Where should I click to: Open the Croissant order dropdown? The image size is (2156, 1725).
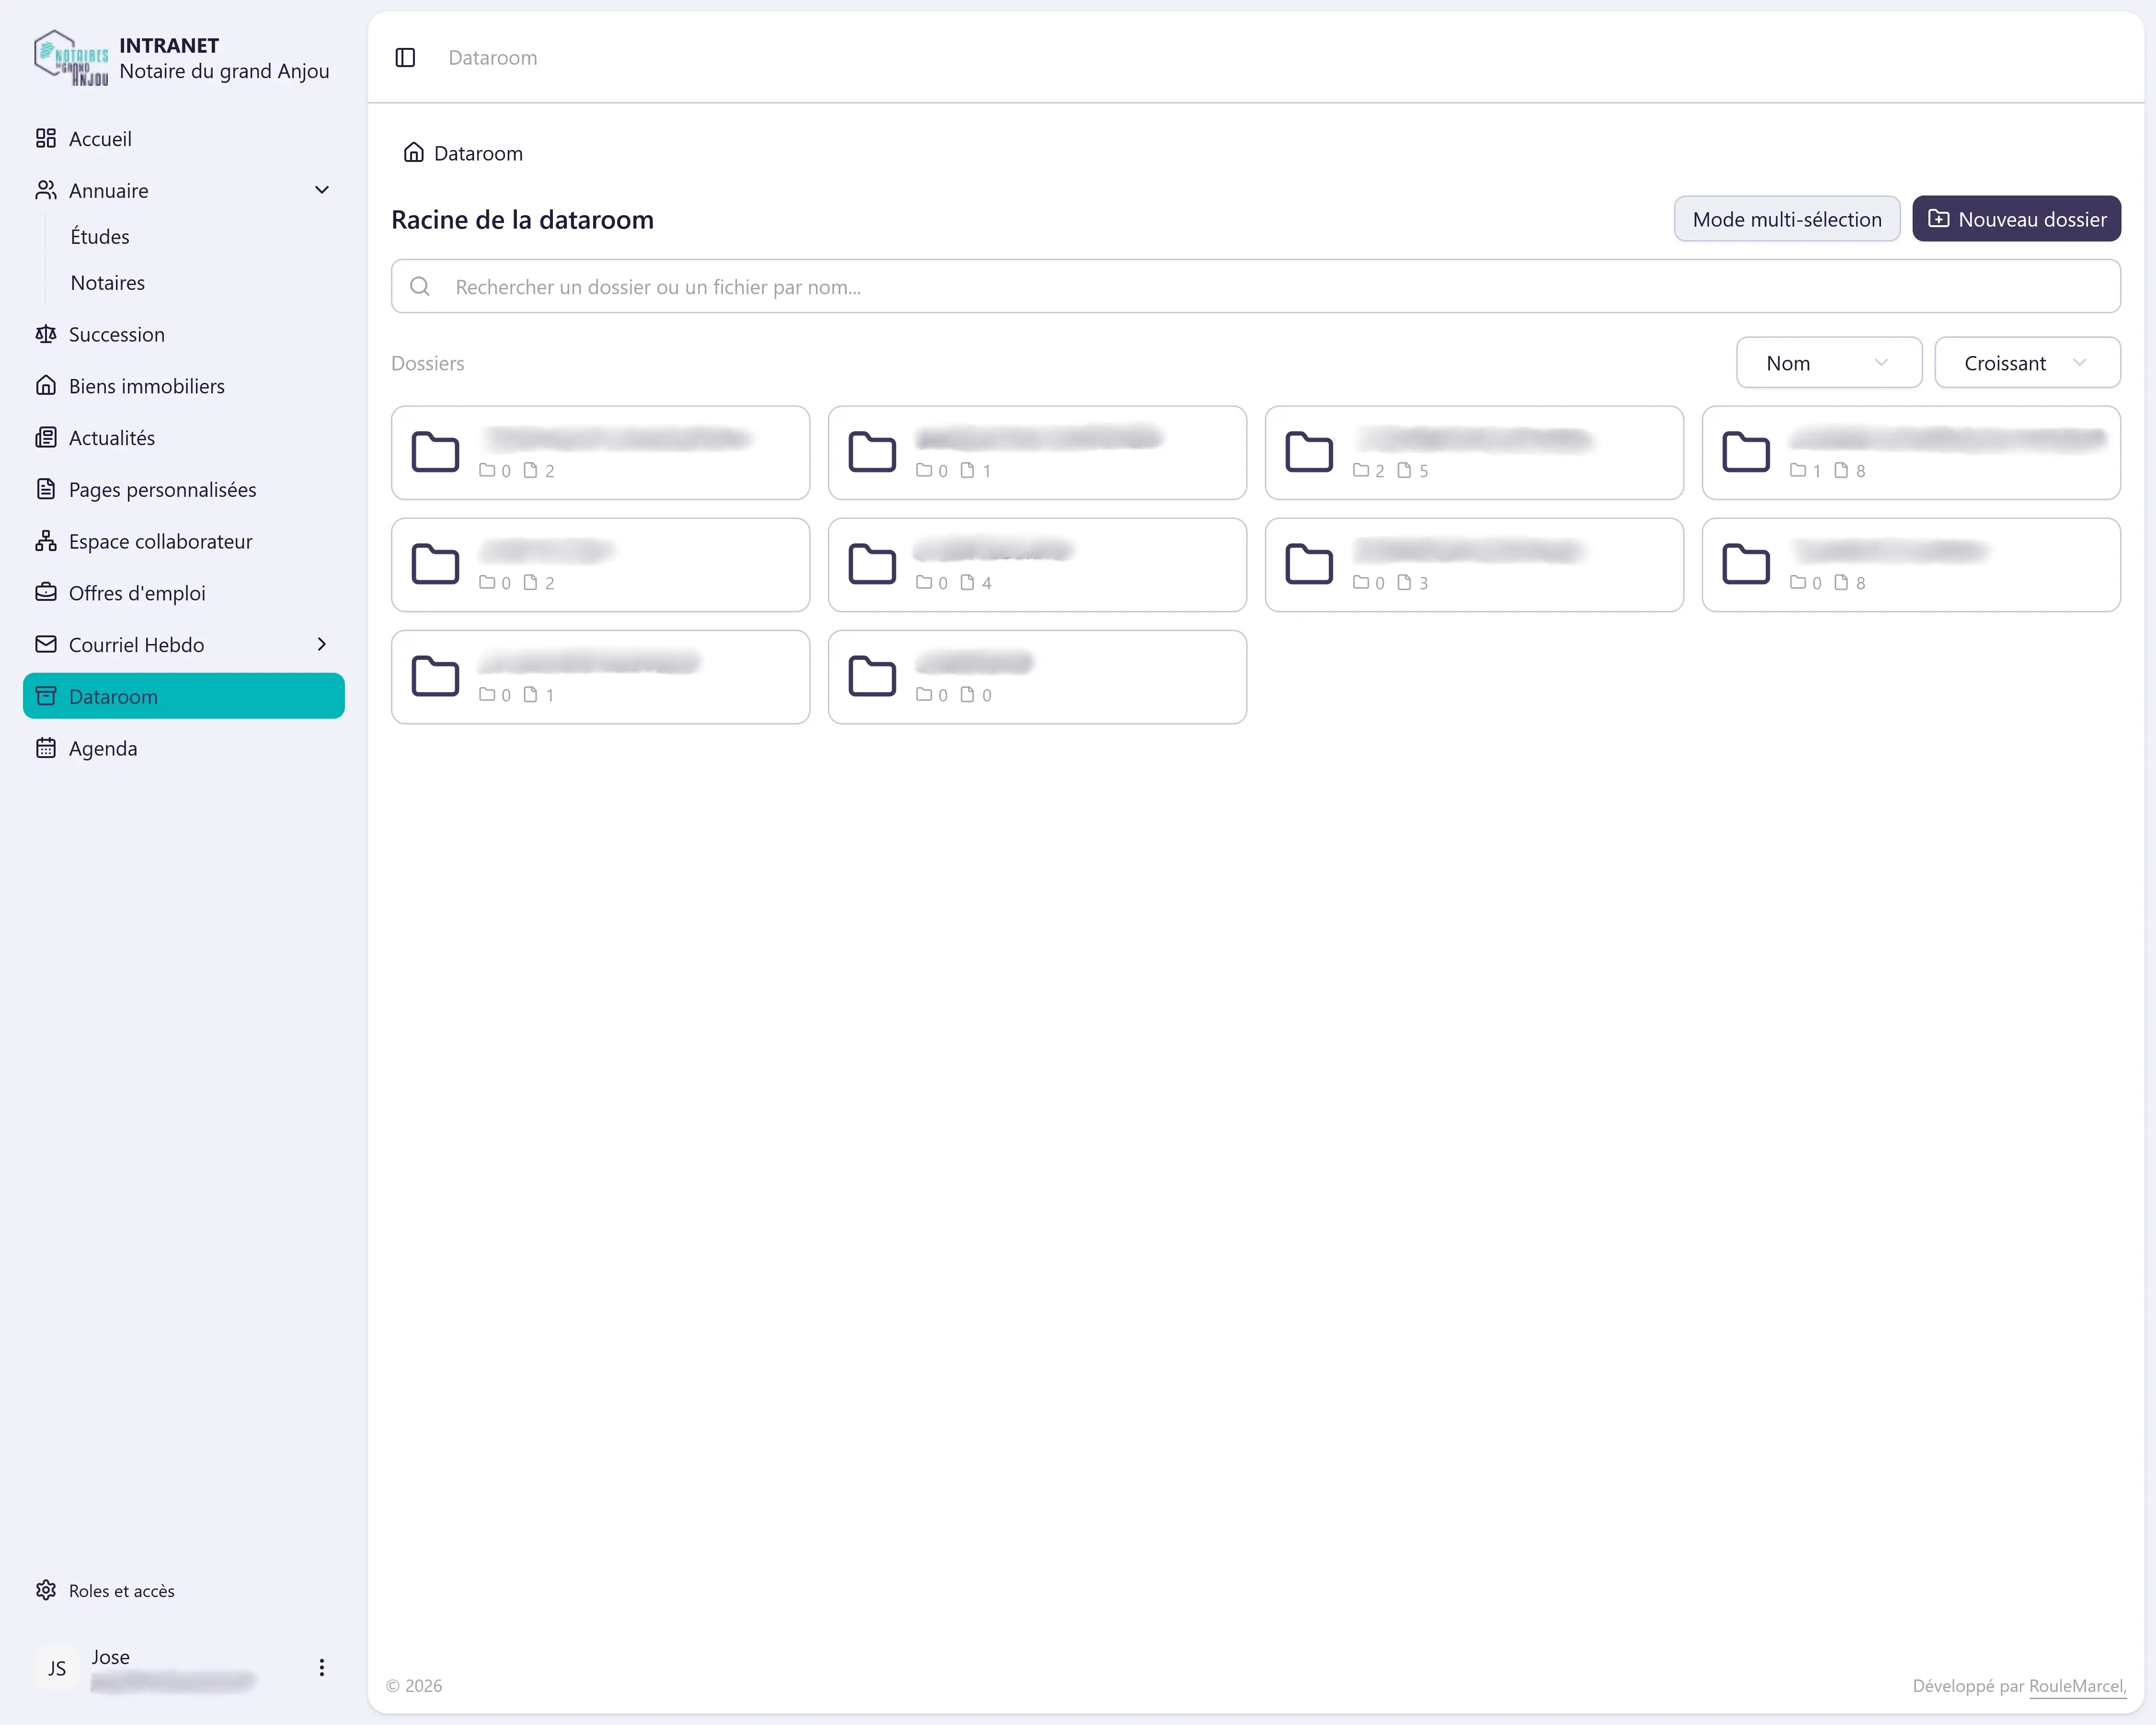tap(2027, 363)
